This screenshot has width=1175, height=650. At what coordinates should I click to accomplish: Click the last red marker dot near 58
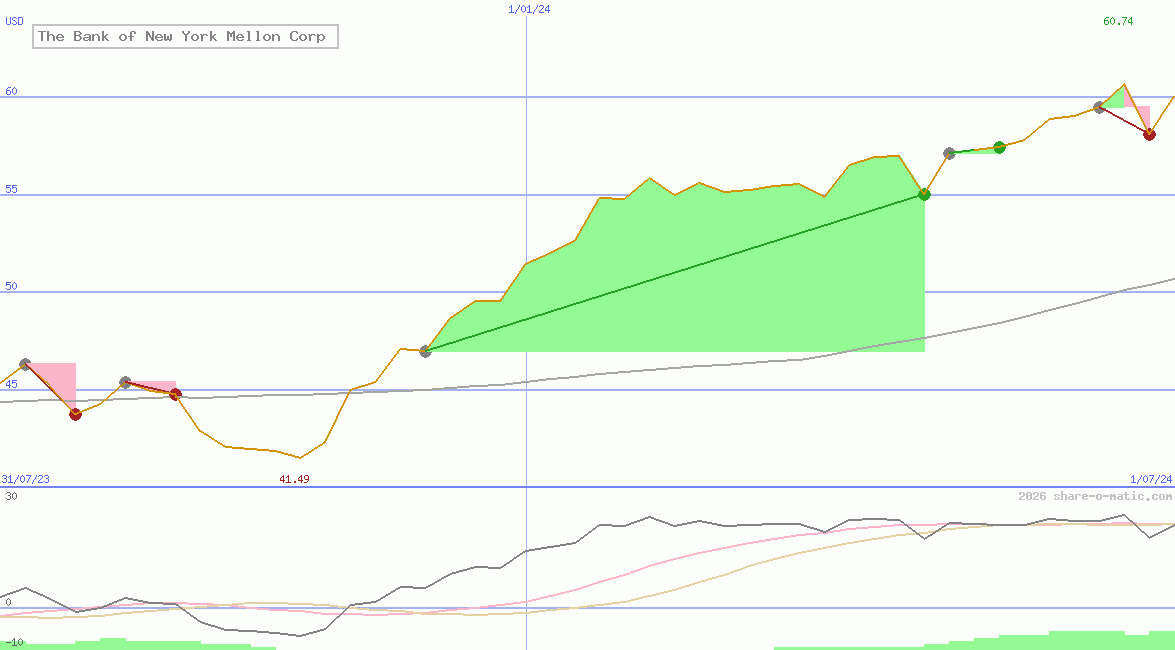(1150, 134)
